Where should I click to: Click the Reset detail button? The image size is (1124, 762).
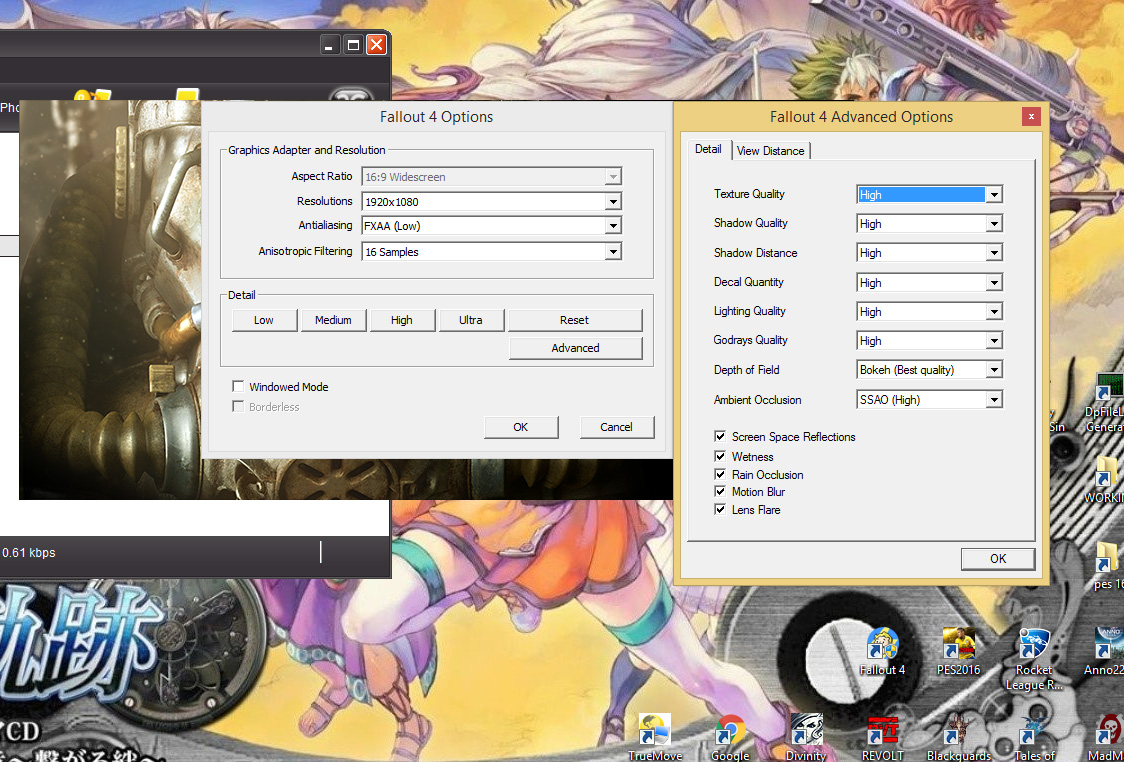(575, 320)
